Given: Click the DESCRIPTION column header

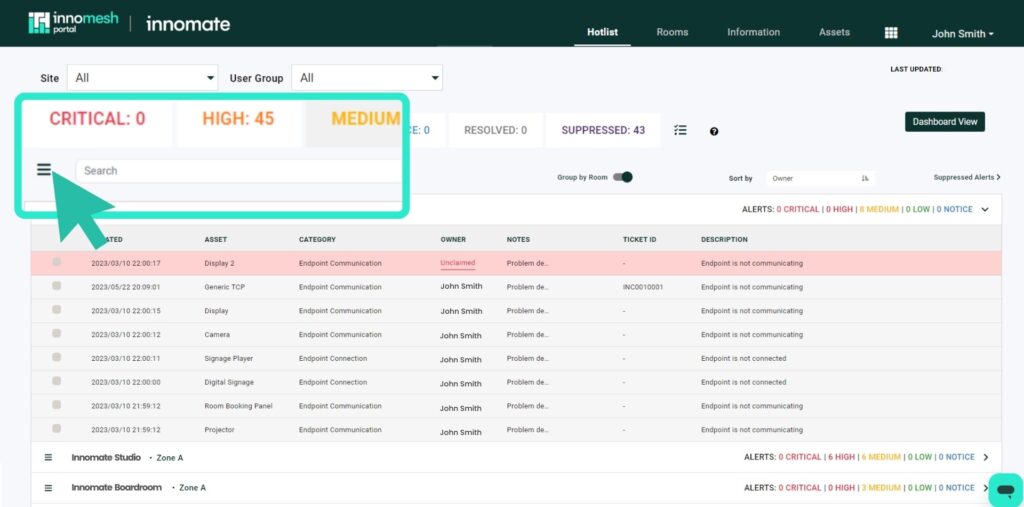Looking at the screenshot, I should coord(724,240).
